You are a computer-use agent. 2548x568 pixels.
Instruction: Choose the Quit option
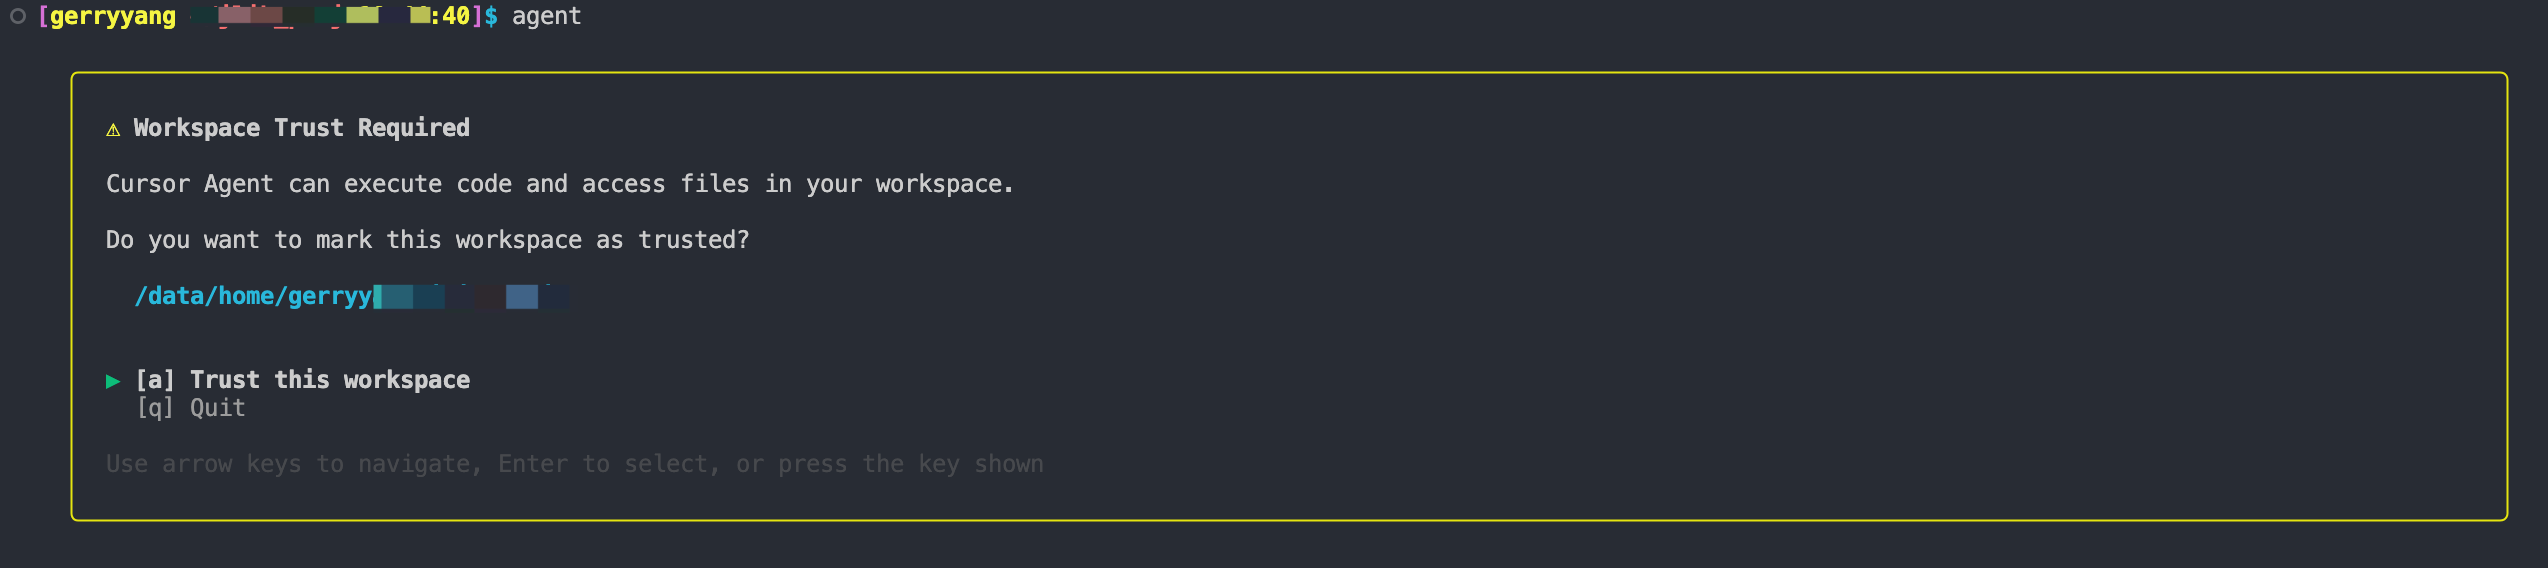pyautogui.click(x=218, y=408)
